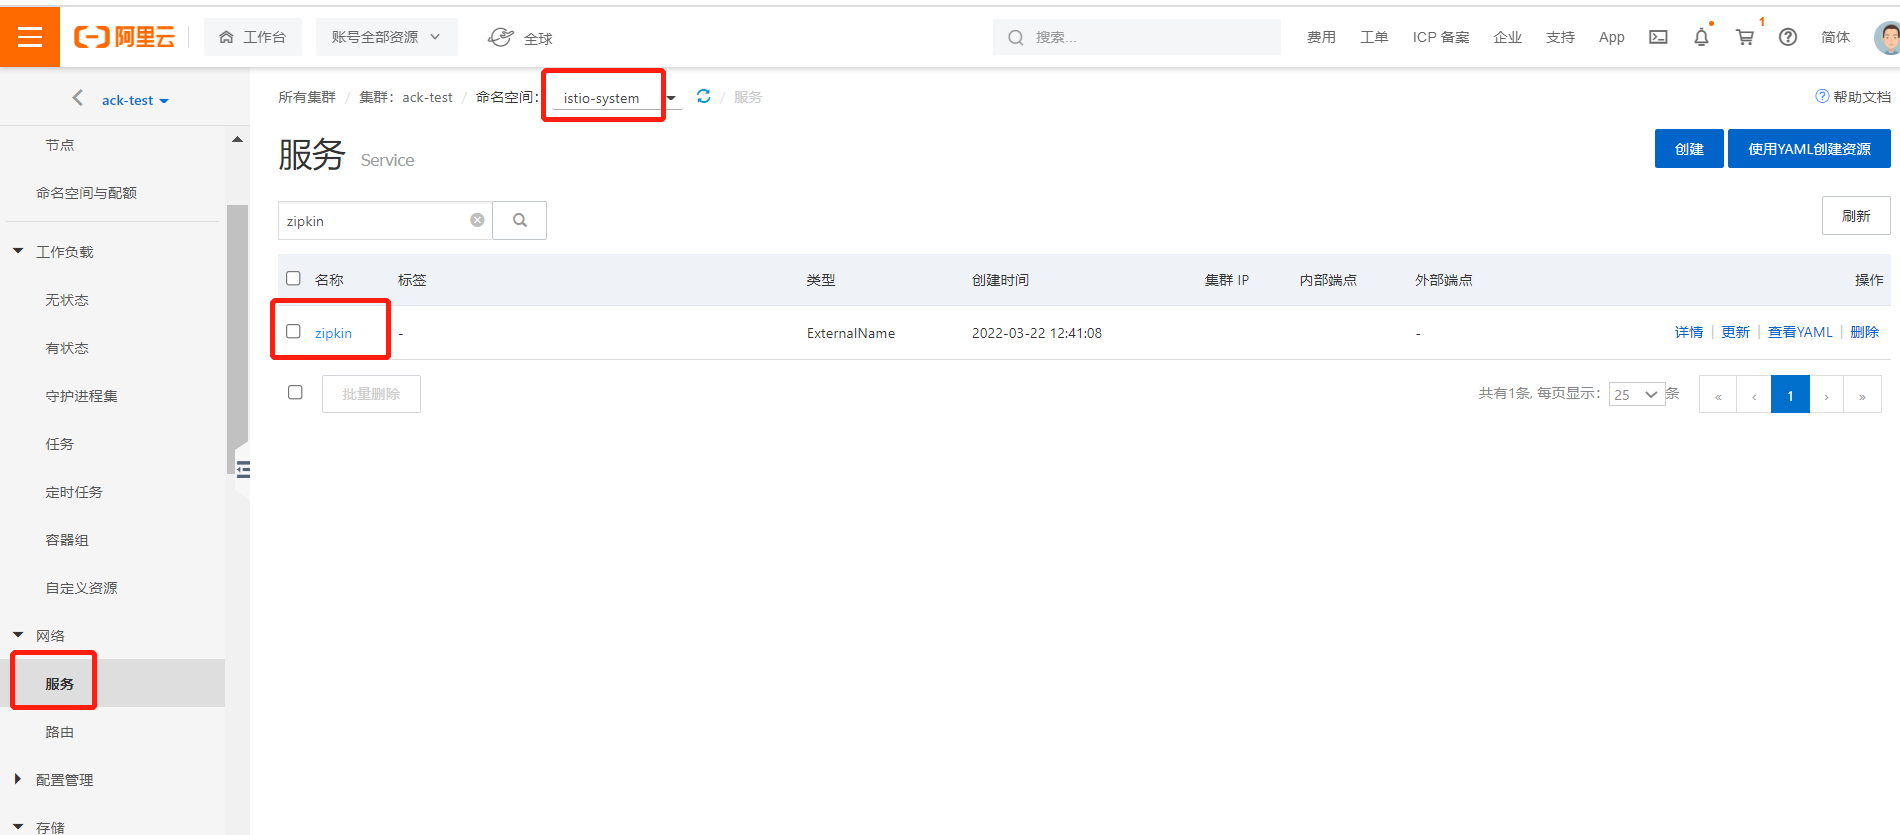Open the zipkin service link
The width and height of the screenshot is (1900, 835).
[x=333, y=333]
